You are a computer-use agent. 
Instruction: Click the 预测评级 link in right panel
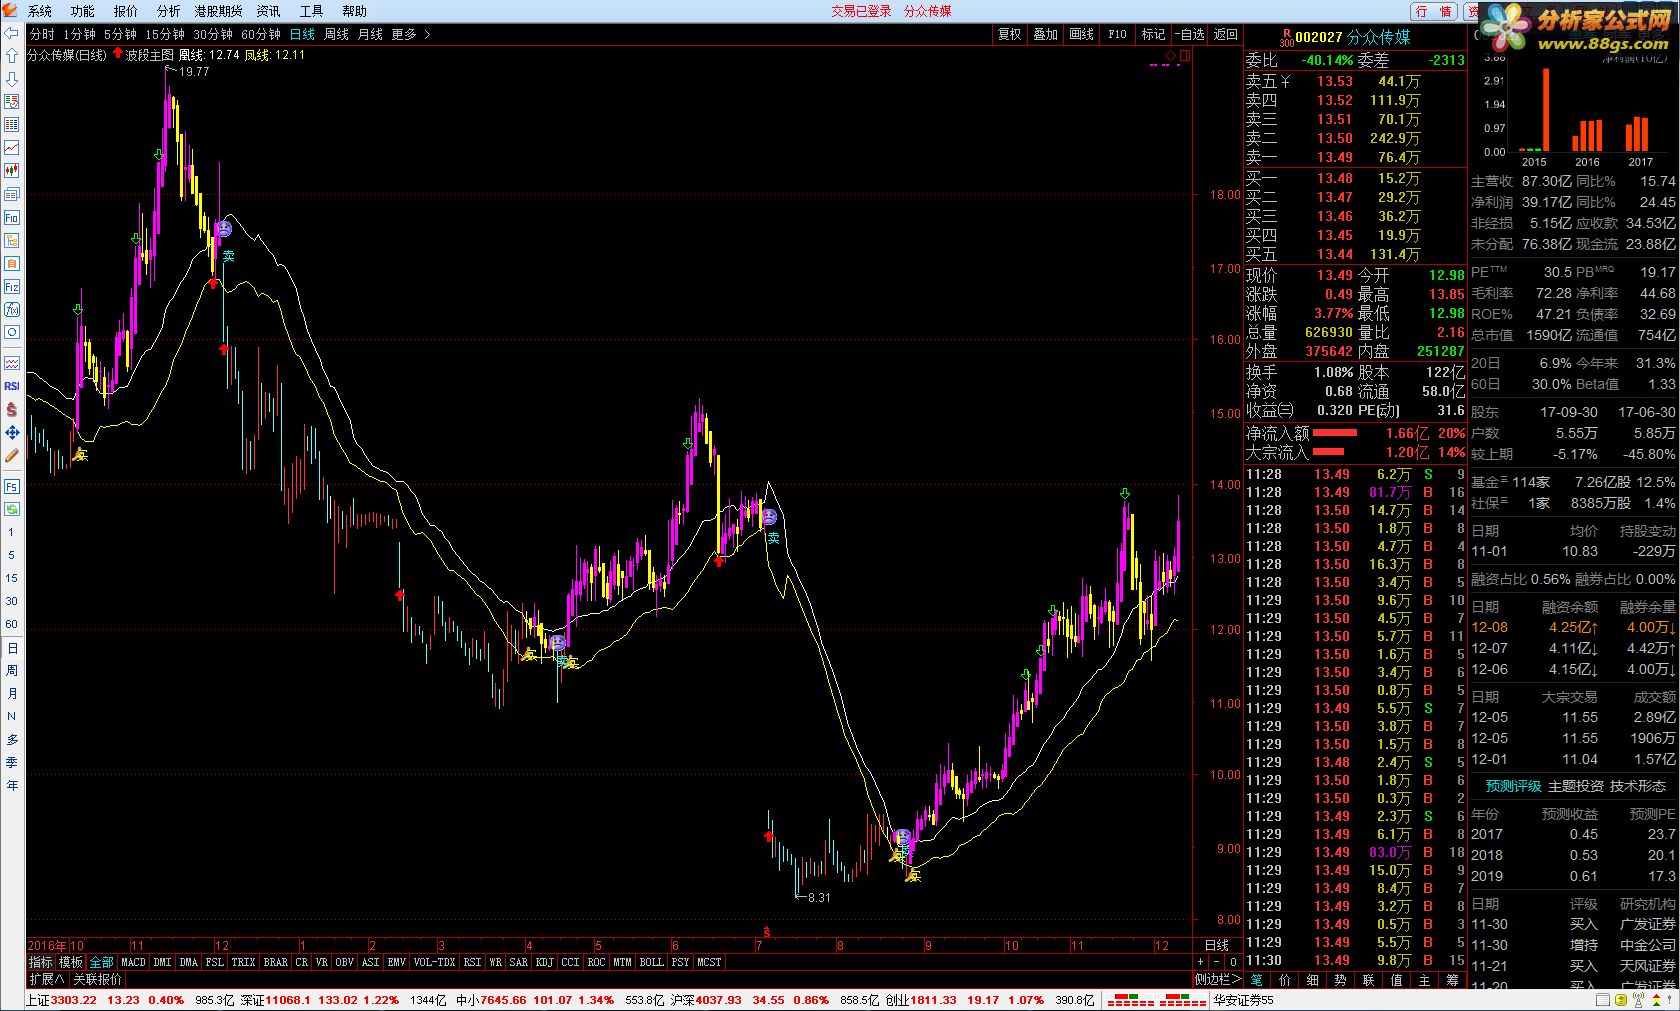(x=1513, y=786)
